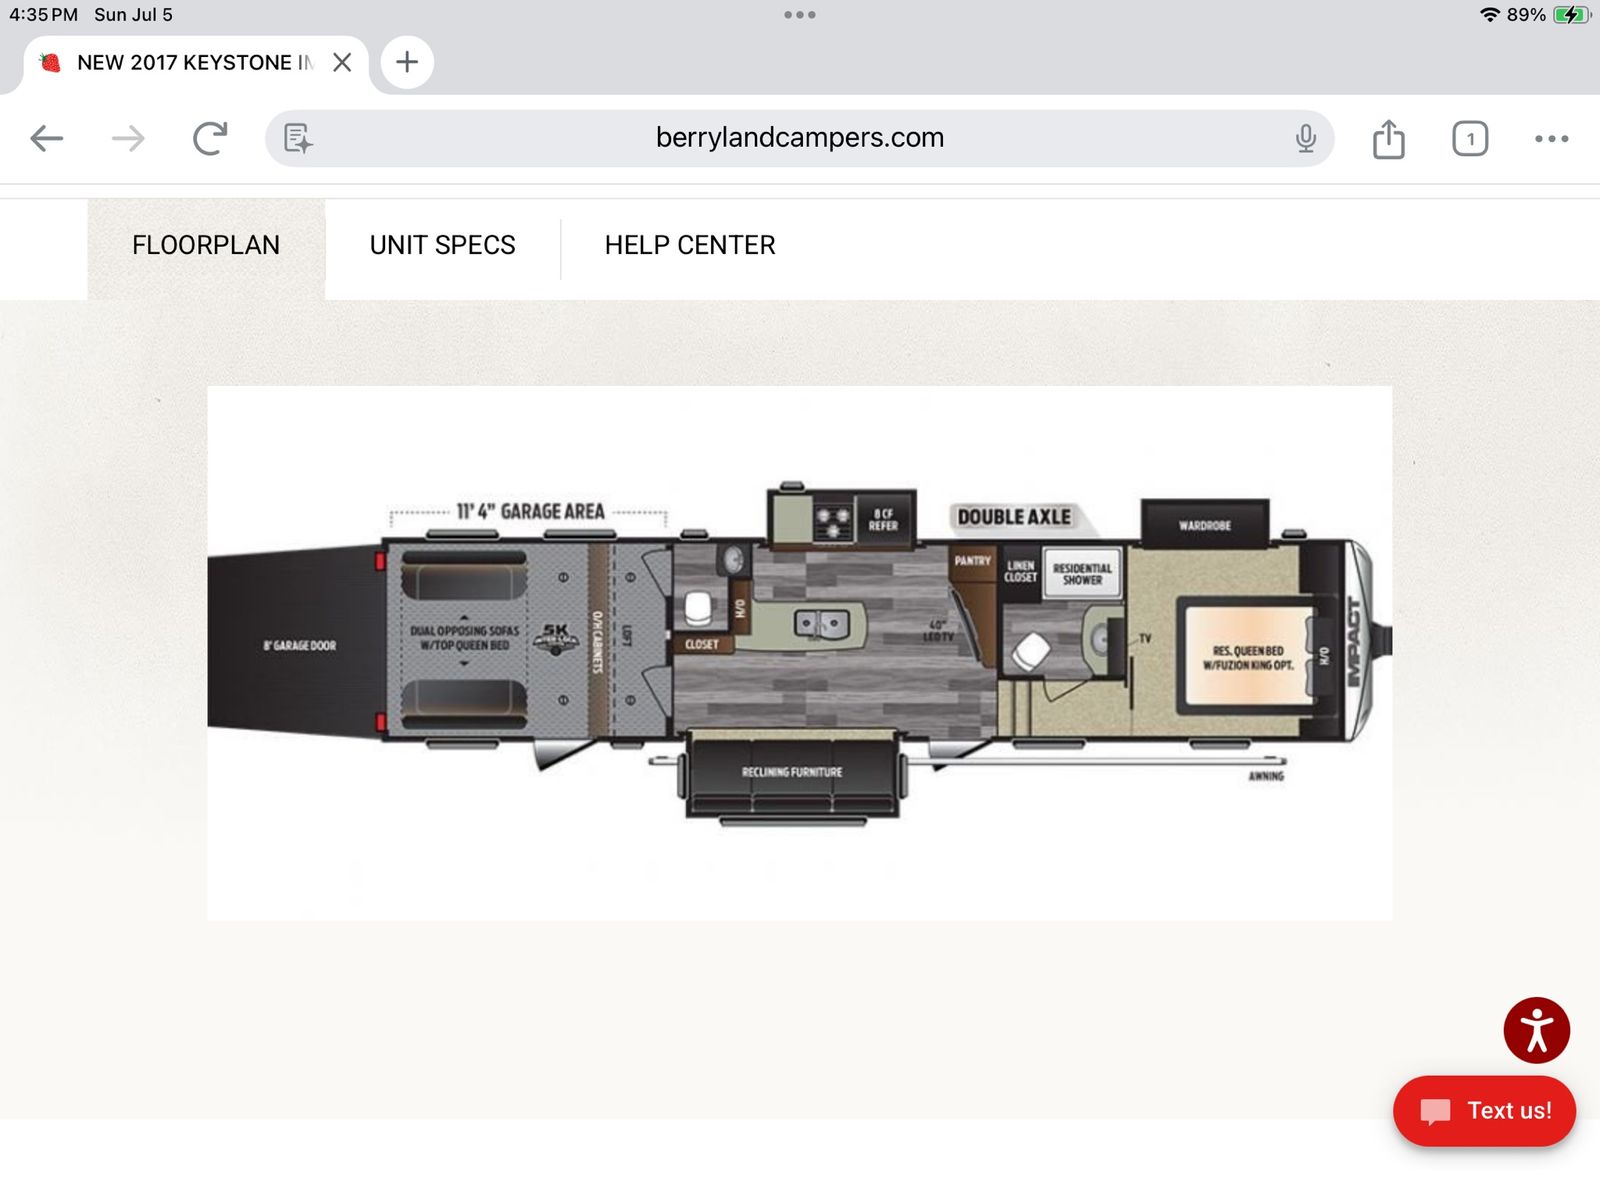Switch to the UNIT SPECS tab

click(442, 245)
